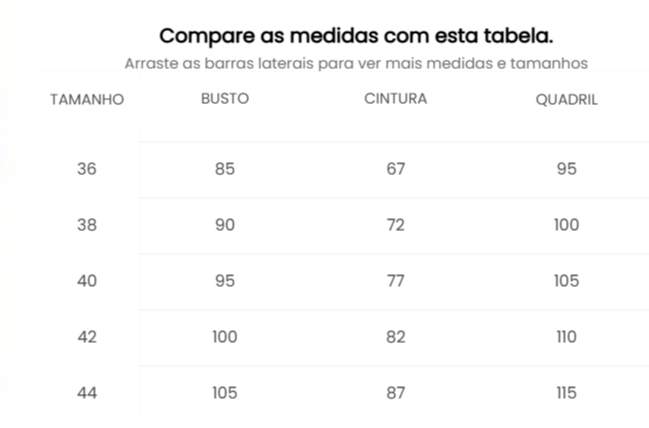The height and width of the screenshot is (428, 649).
Task: Click the CINTURA column header
Action: click(x=396, y=99)
